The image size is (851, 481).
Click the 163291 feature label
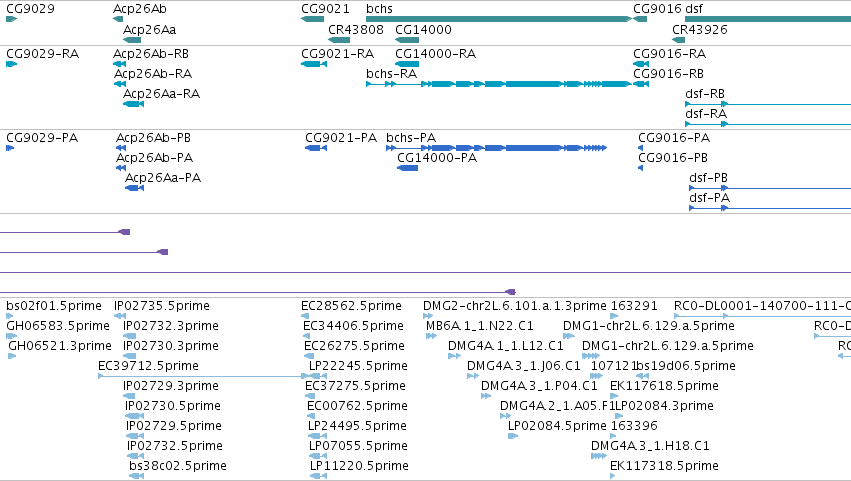tap(634, 306)
